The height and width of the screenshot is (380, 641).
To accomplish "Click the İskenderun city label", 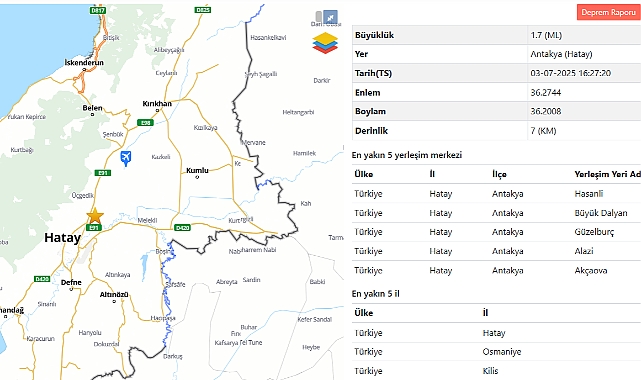I will coord(84,63).
